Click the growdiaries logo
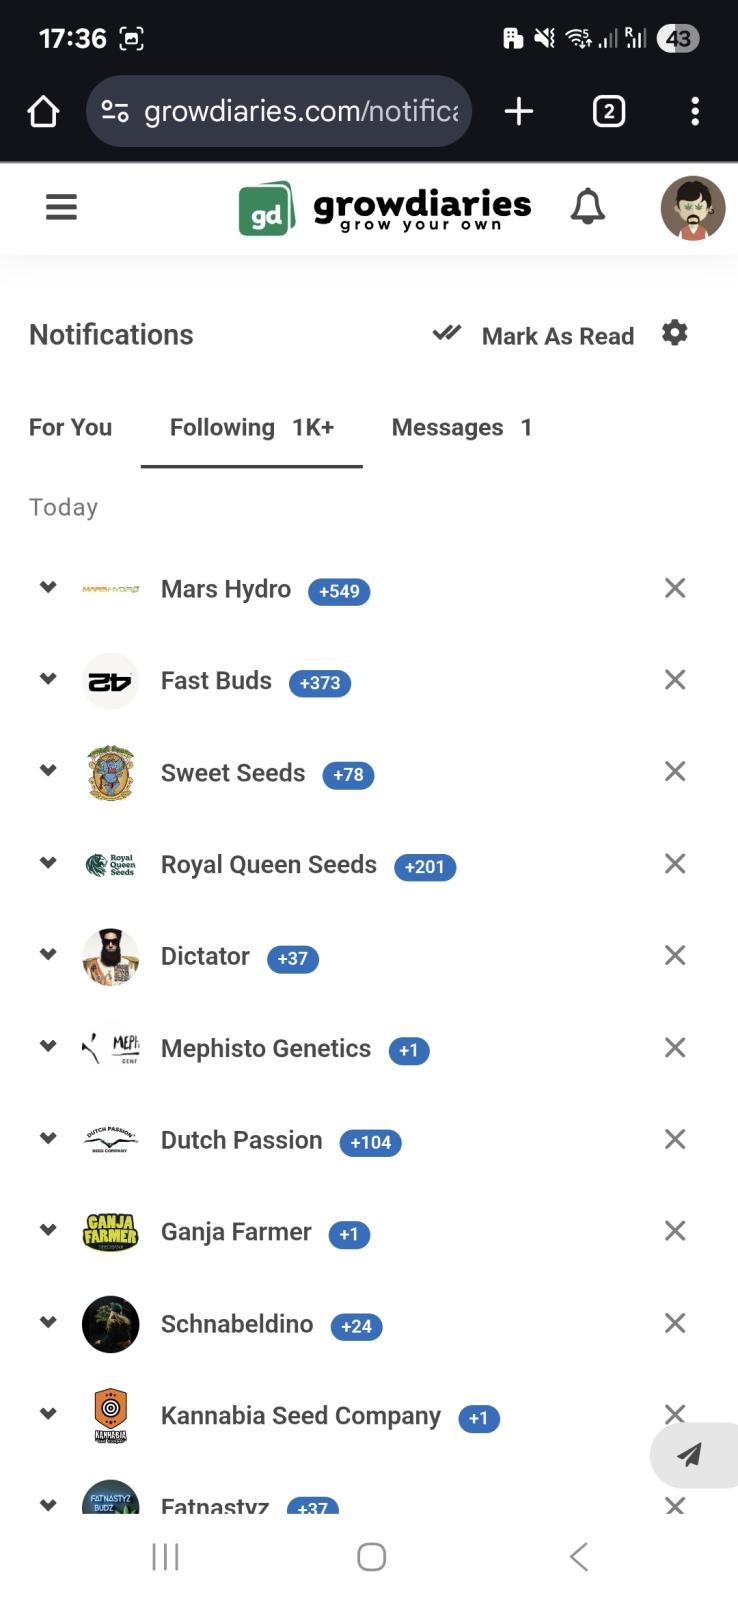The width and height of the screenshot is (738, 1600). (385, 208)
